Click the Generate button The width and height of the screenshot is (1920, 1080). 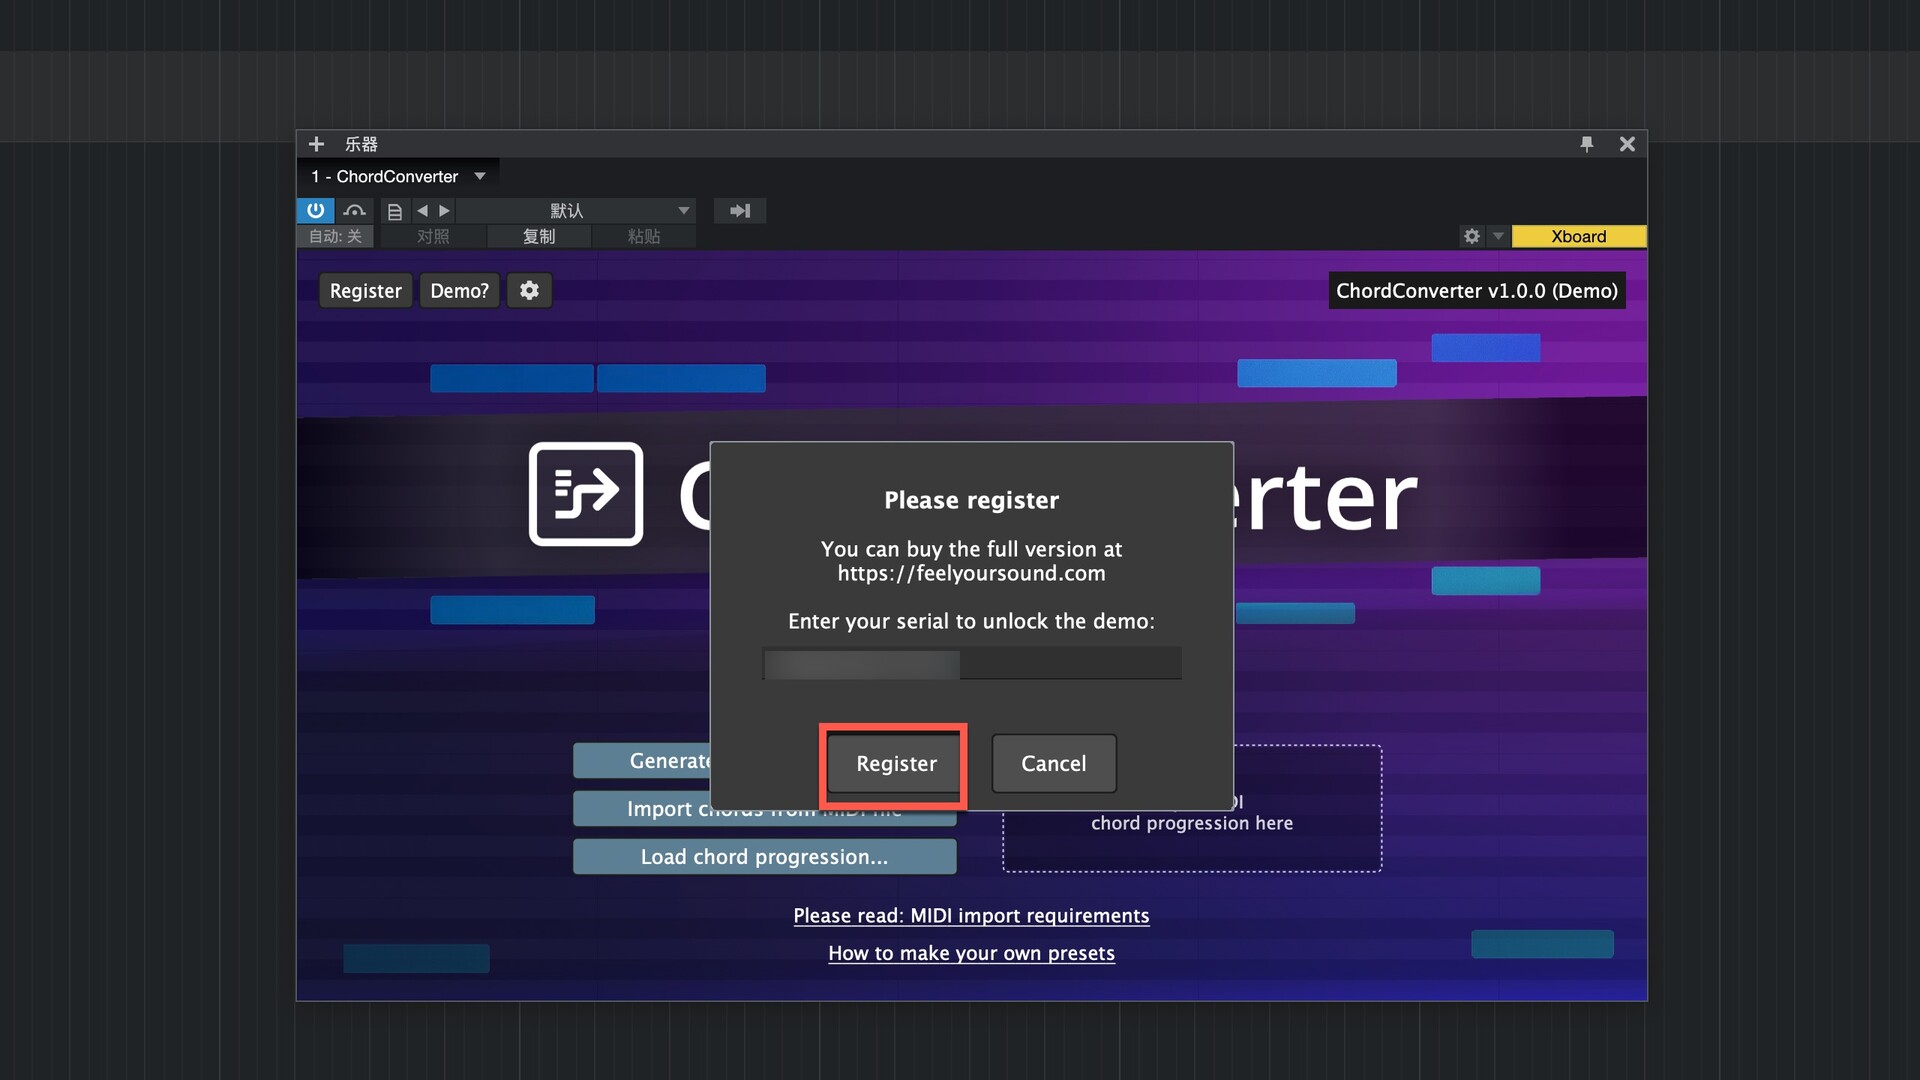coord(641,761)
